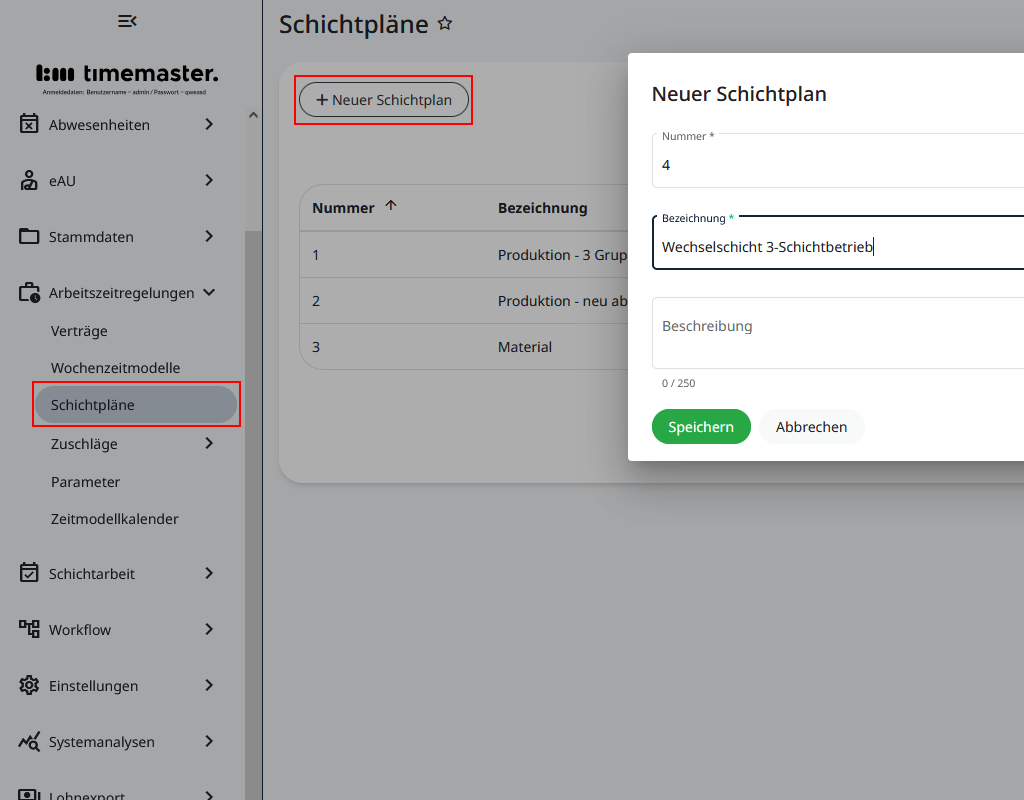Image resolution: width=1024 pixels, height=800 pixels.
Task: Select the Schichtarbeit calendar icon
Action: point(27,573)
